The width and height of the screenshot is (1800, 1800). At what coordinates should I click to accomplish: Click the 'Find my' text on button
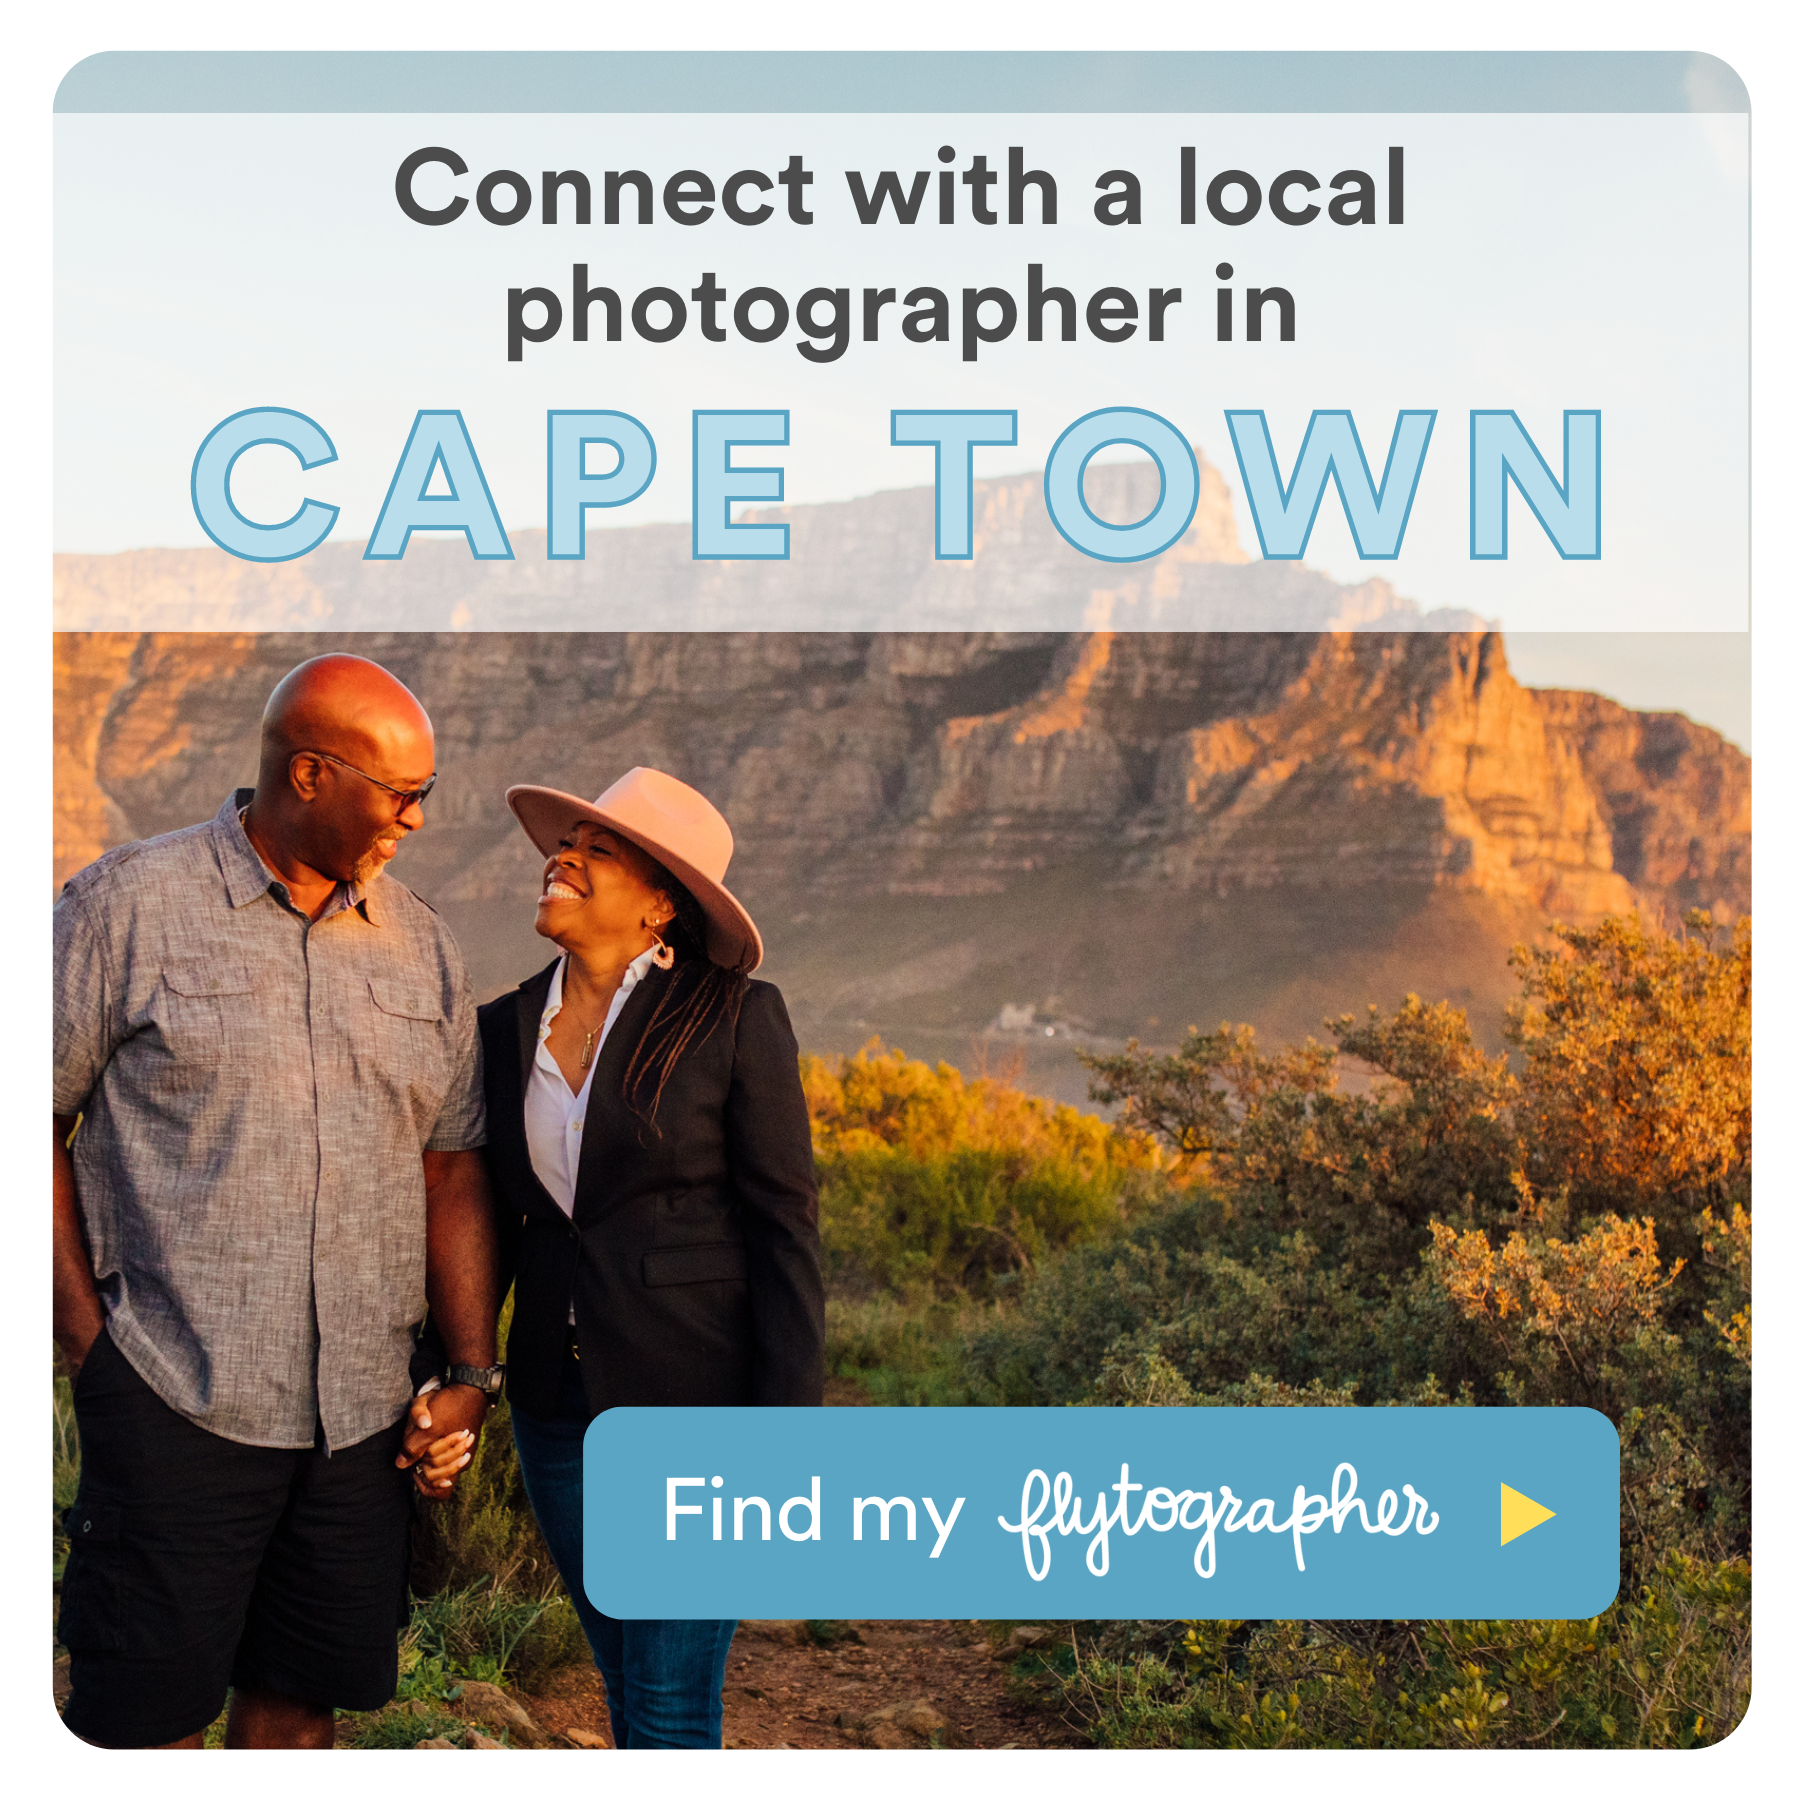[813, 1514]
